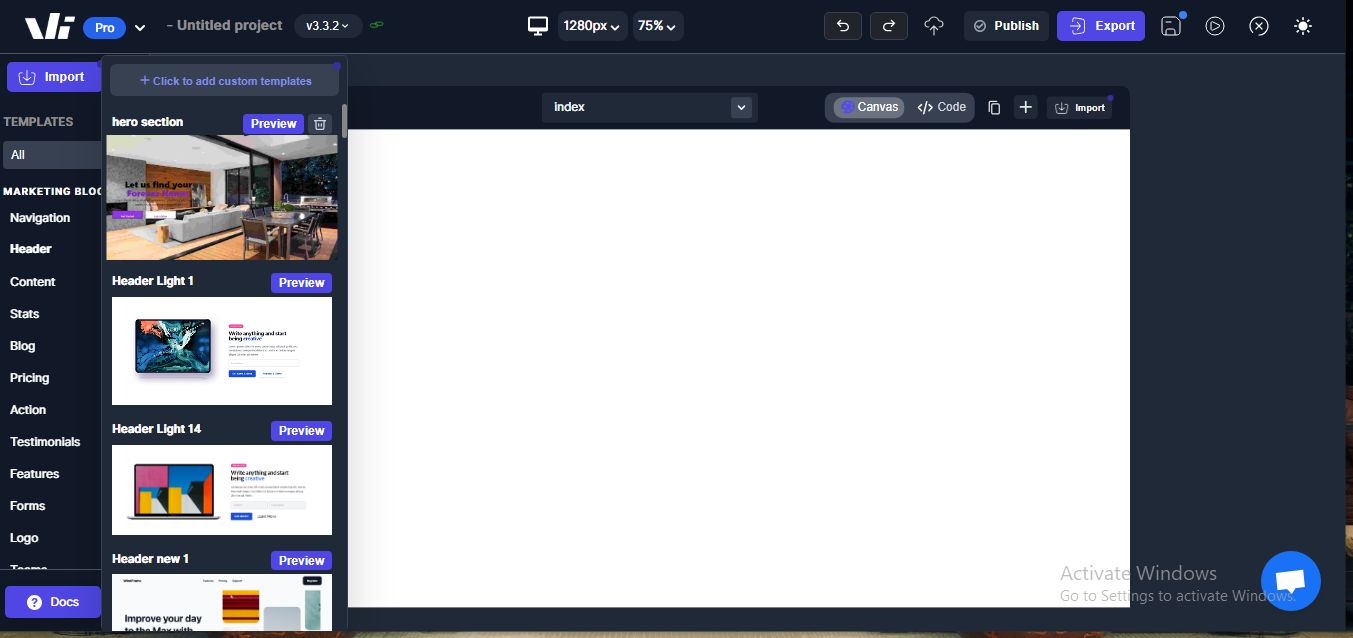
Task: Preview the Header Light 14 template
Action: [301, 431]
